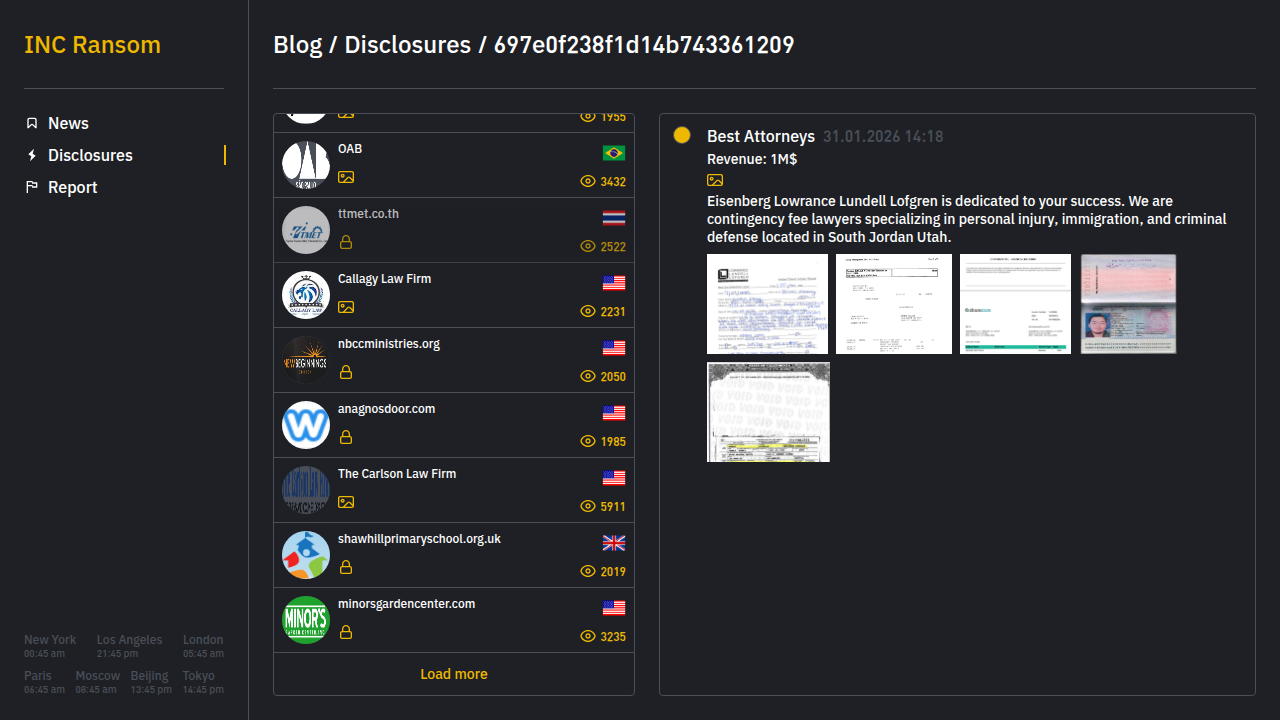
Task: Click the lightning bolt icon beside Disclosures
Action: pyautogui.click(x=32, y=155)
